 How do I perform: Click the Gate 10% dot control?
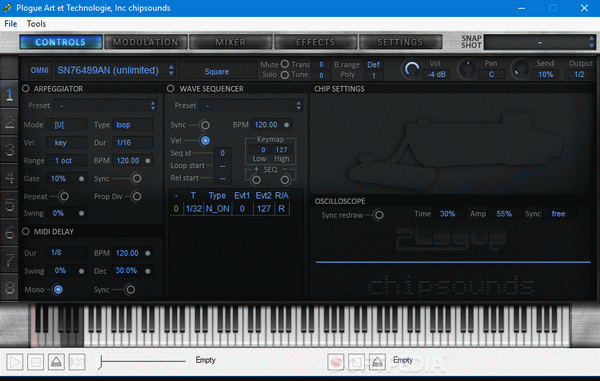[x=82, y=179]
